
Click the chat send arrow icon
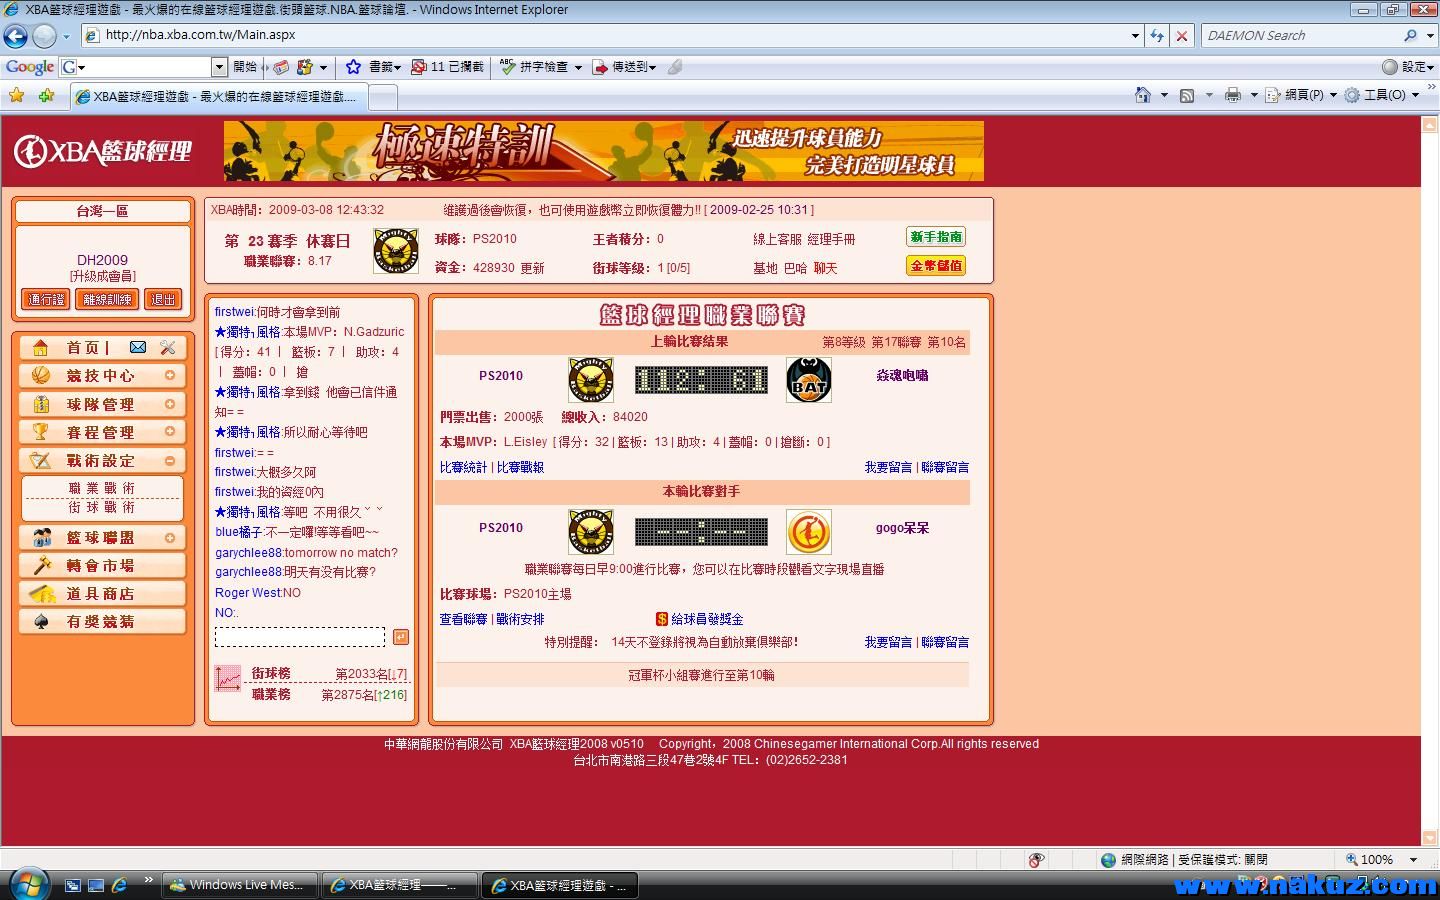pyautogui.click(x=400, y=637)
